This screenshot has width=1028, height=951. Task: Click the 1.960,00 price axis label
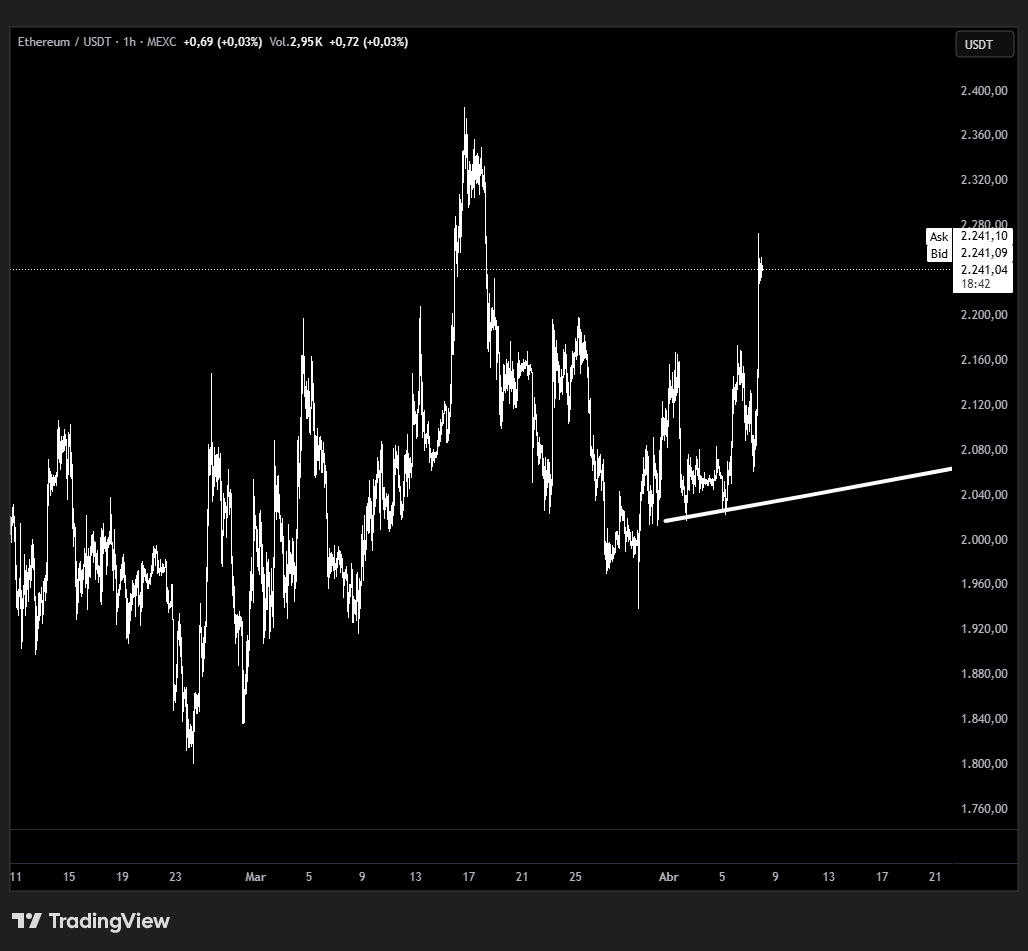coord(984,584)
